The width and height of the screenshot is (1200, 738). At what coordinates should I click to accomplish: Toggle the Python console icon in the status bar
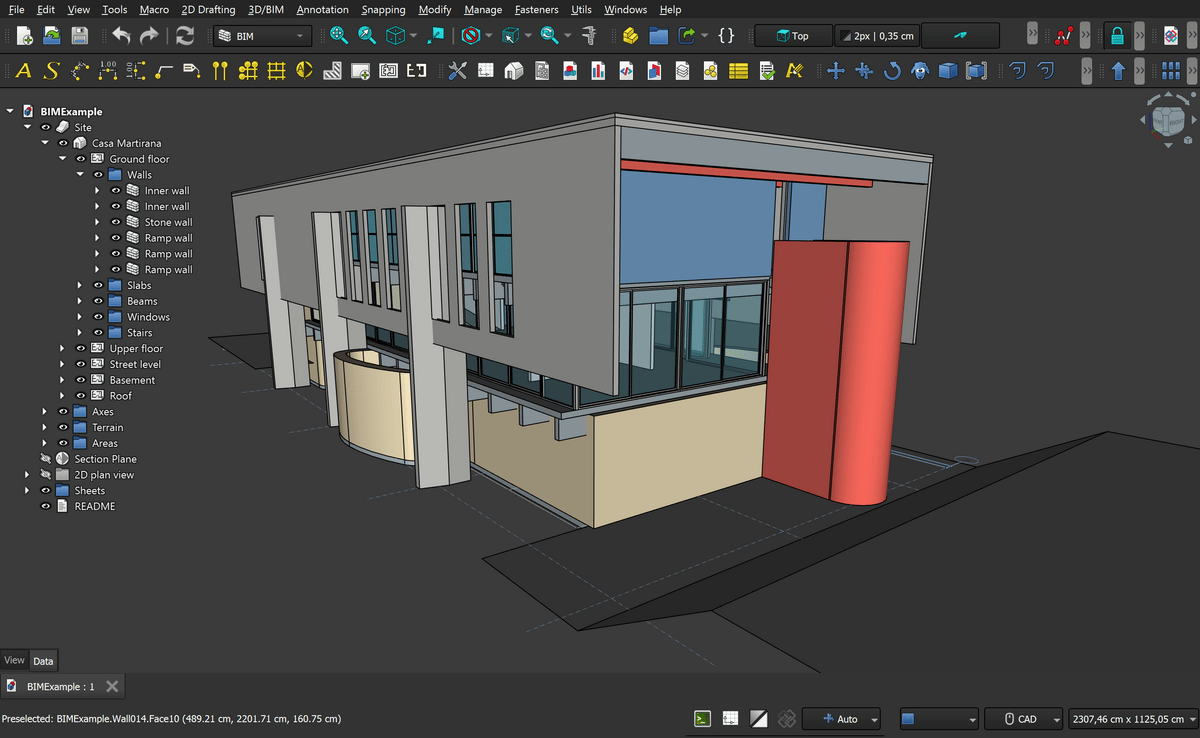point(702,718)
